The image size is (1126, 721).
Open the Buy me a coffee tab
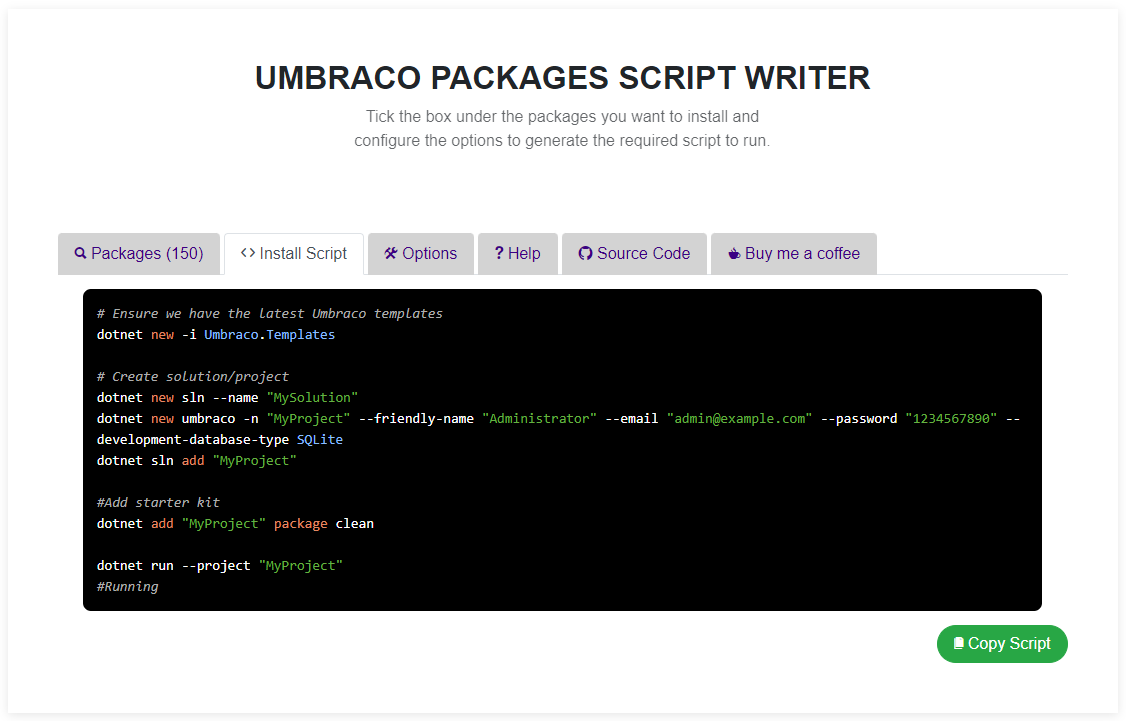click(x=794, y=253)
